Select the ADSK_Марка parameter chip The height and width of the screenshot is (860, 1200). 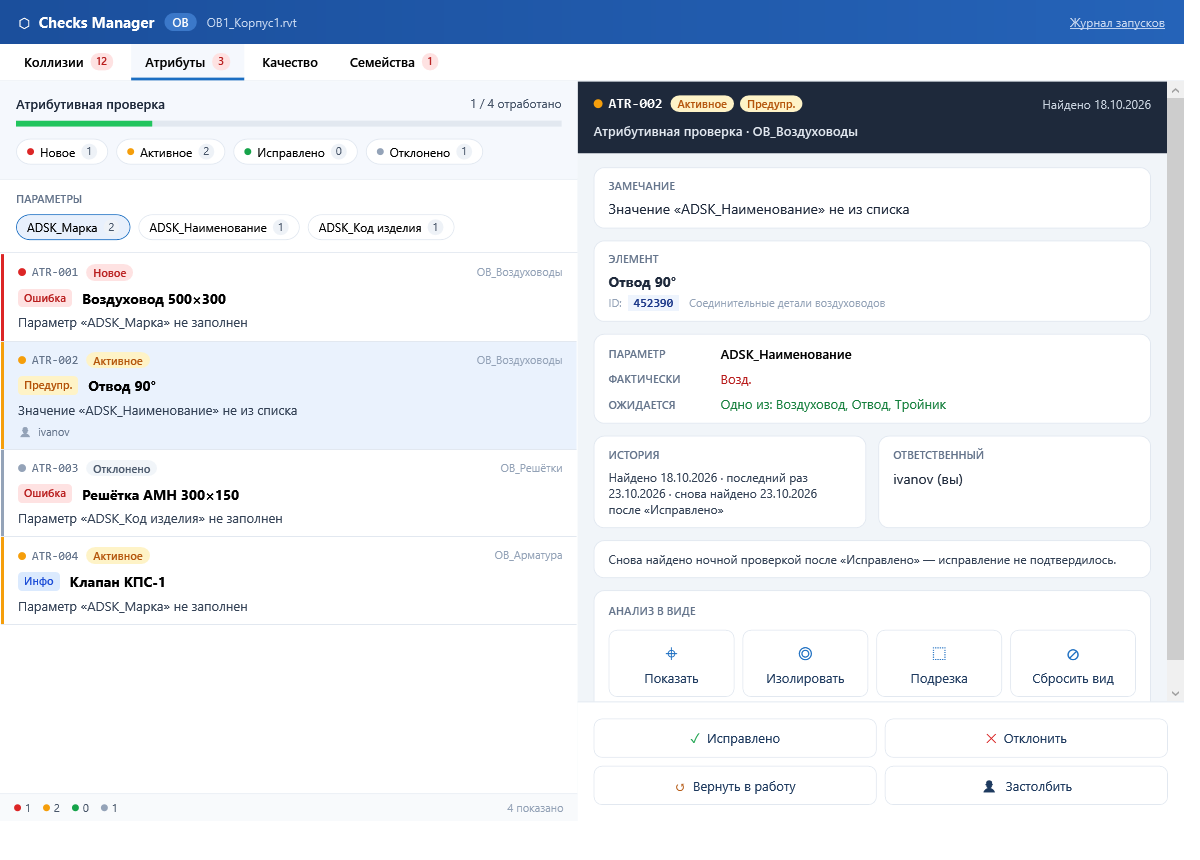tap(73, 228)
